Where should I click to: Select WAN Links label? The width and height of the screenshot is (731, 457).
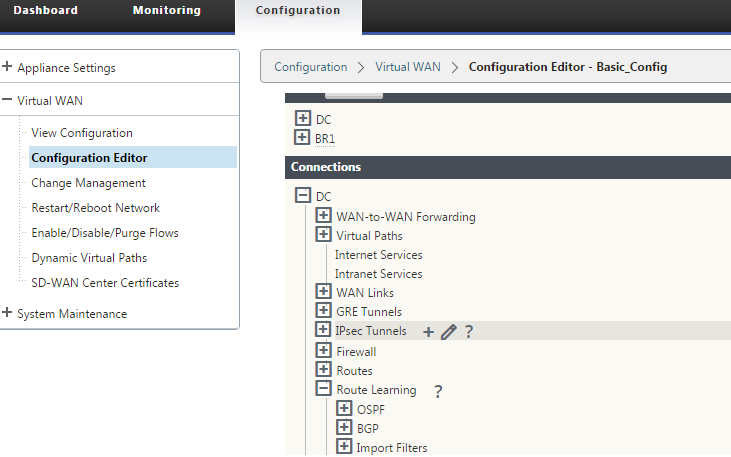pos(365,293)
